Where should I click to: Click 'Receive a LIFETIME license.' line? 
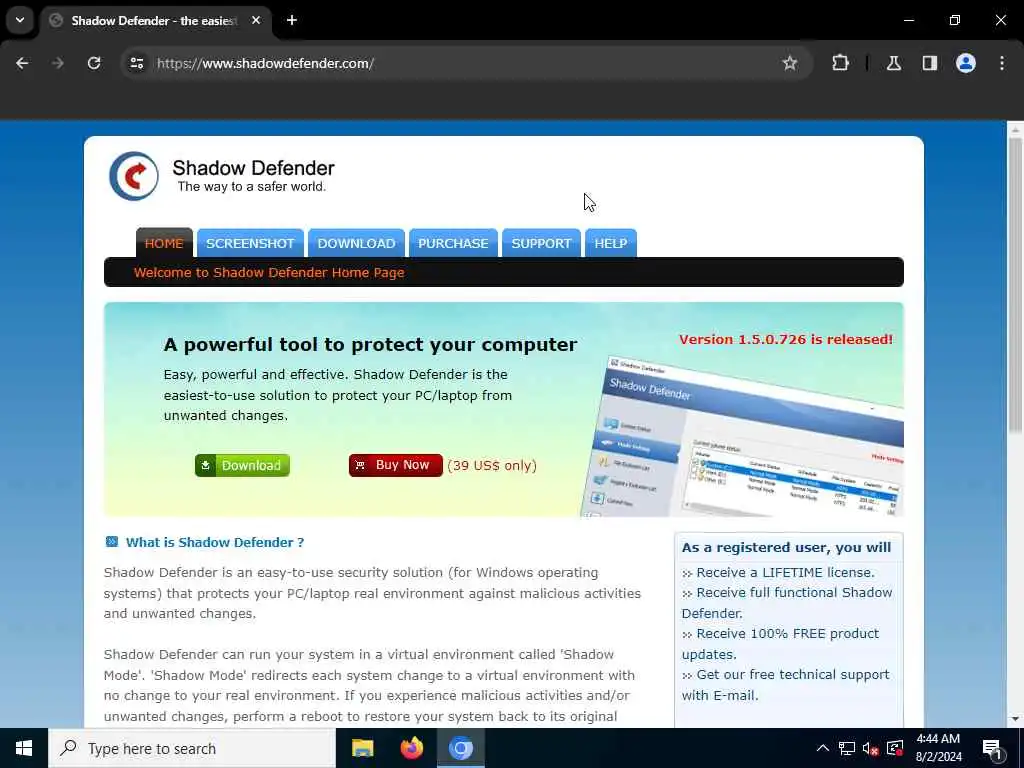coord(785,572)
